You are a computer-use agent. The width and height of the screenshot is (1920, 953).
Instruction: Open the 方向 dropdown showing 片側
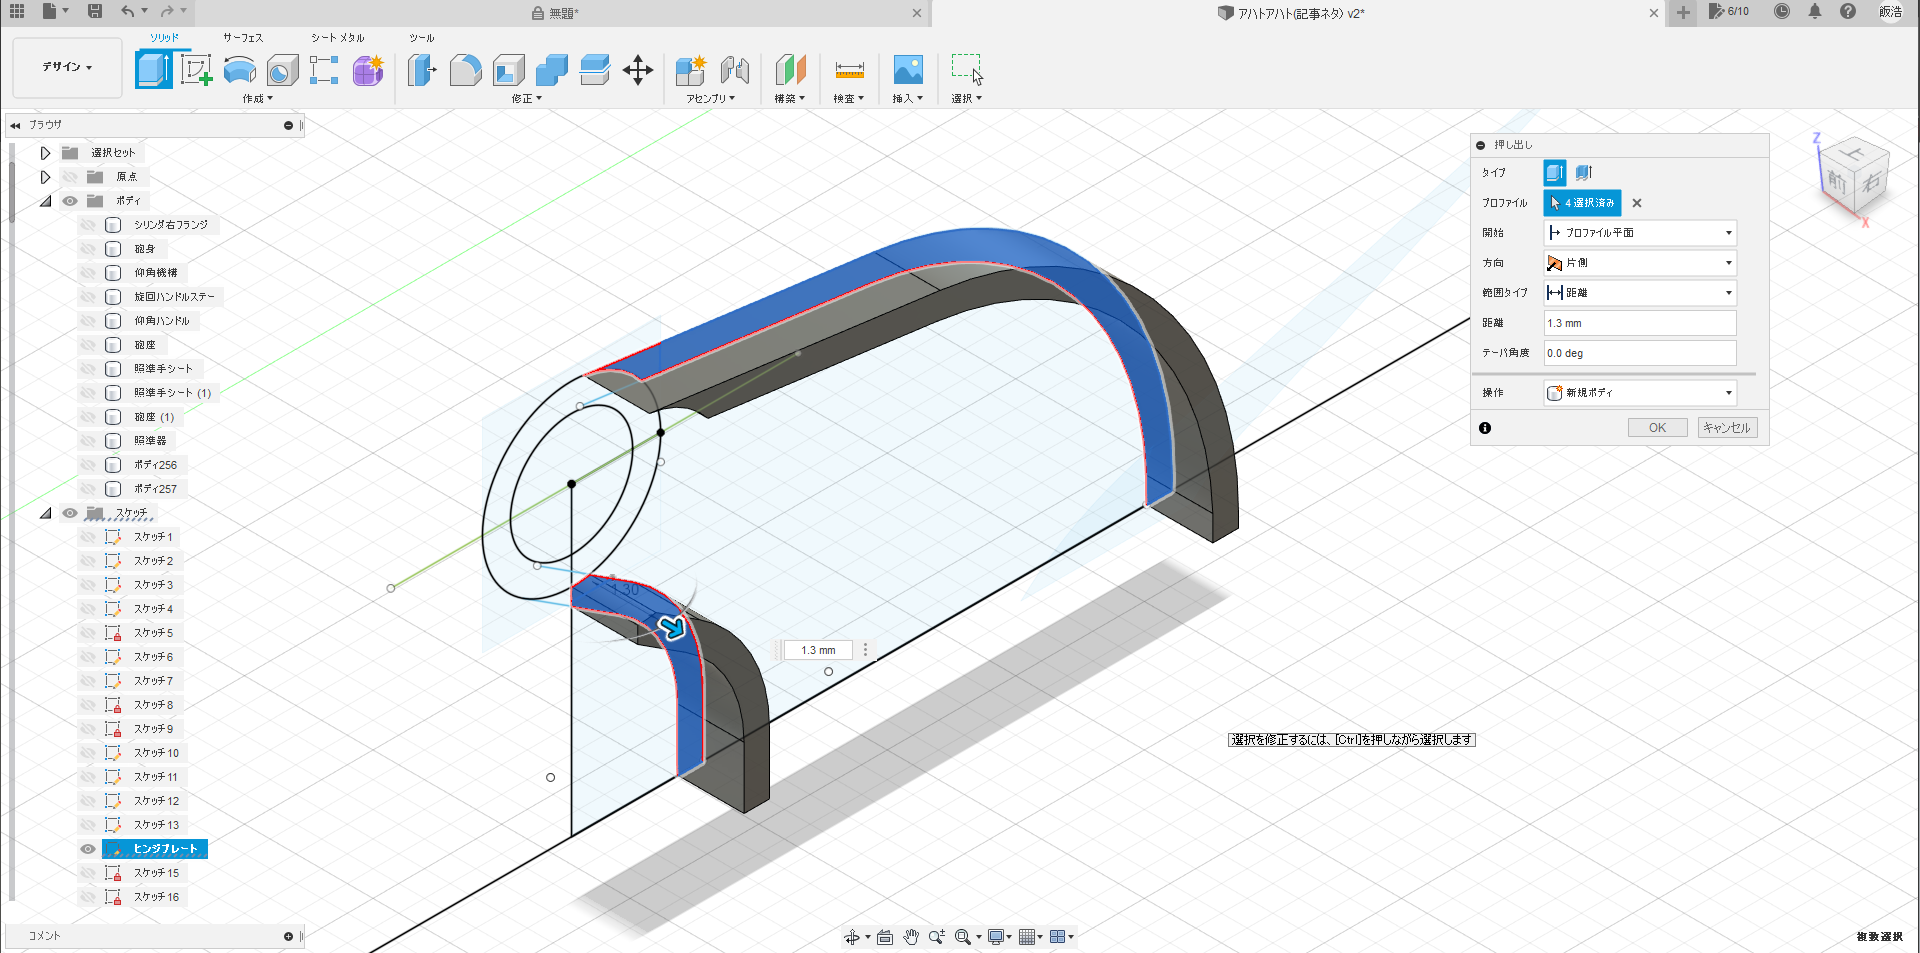pos(1640,263)
